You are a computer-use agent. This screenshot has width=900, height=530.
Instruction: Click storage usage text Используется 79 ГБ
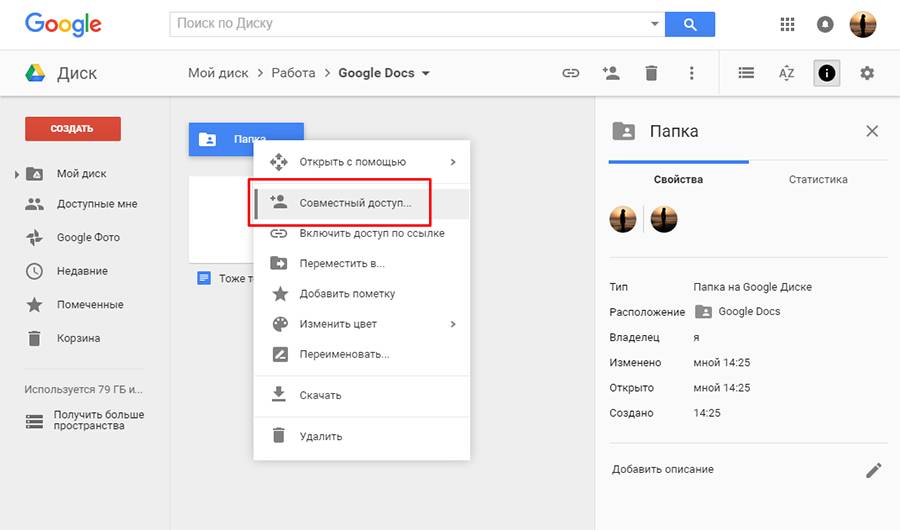pyautogui.click(x=83, y=389)
